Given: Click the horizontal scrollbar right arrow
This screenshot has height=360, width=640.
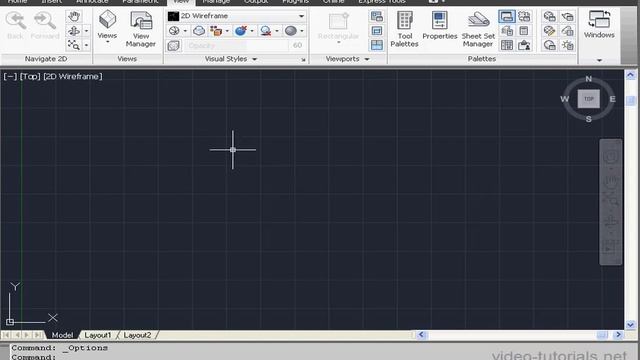Looking at the screenshot, I should (x=618, y=335).
